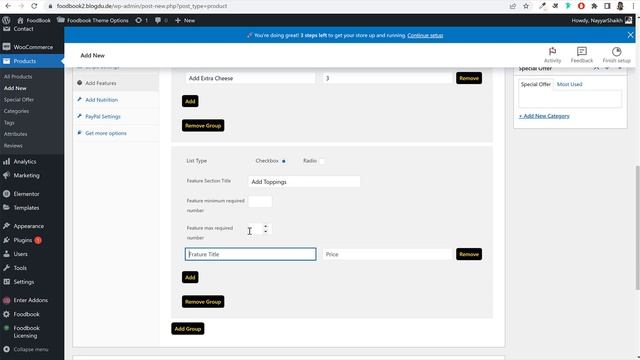Go to All Products submenu
This screenshot has width=640, height=360.
coord(18,76)
